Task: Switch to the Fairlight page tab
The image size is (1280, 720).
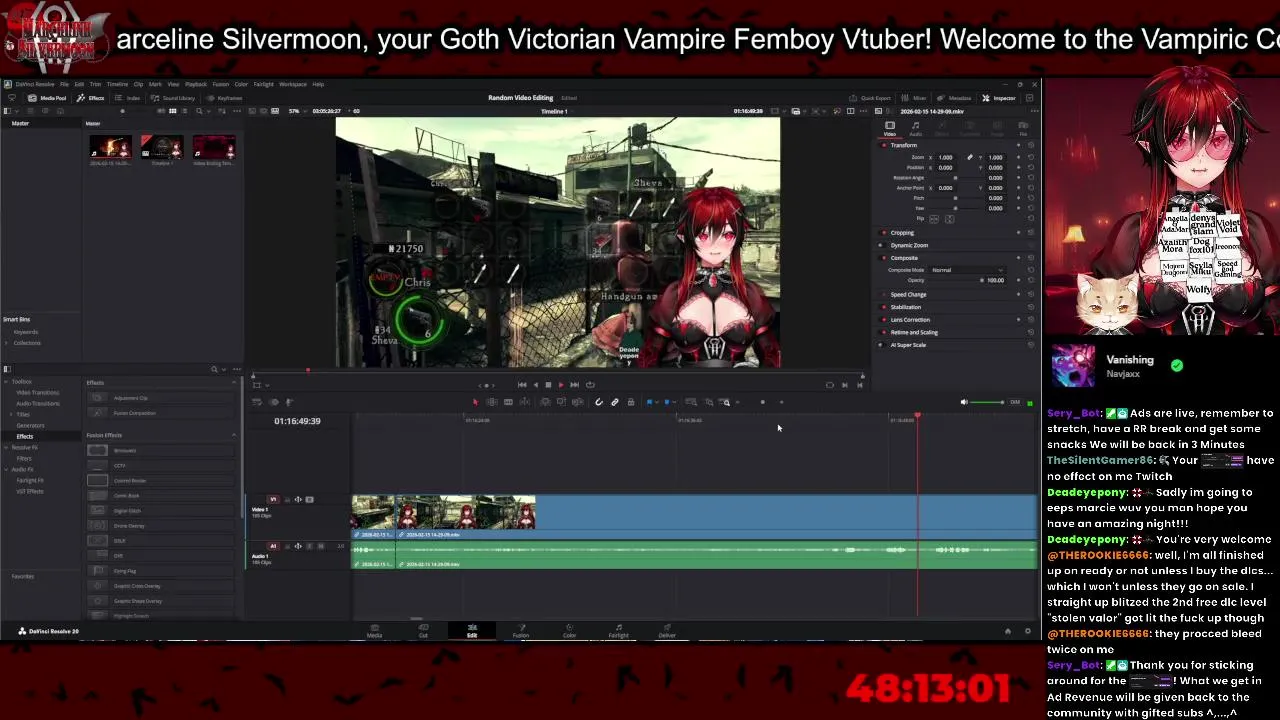Action: [x=618, y=631]
